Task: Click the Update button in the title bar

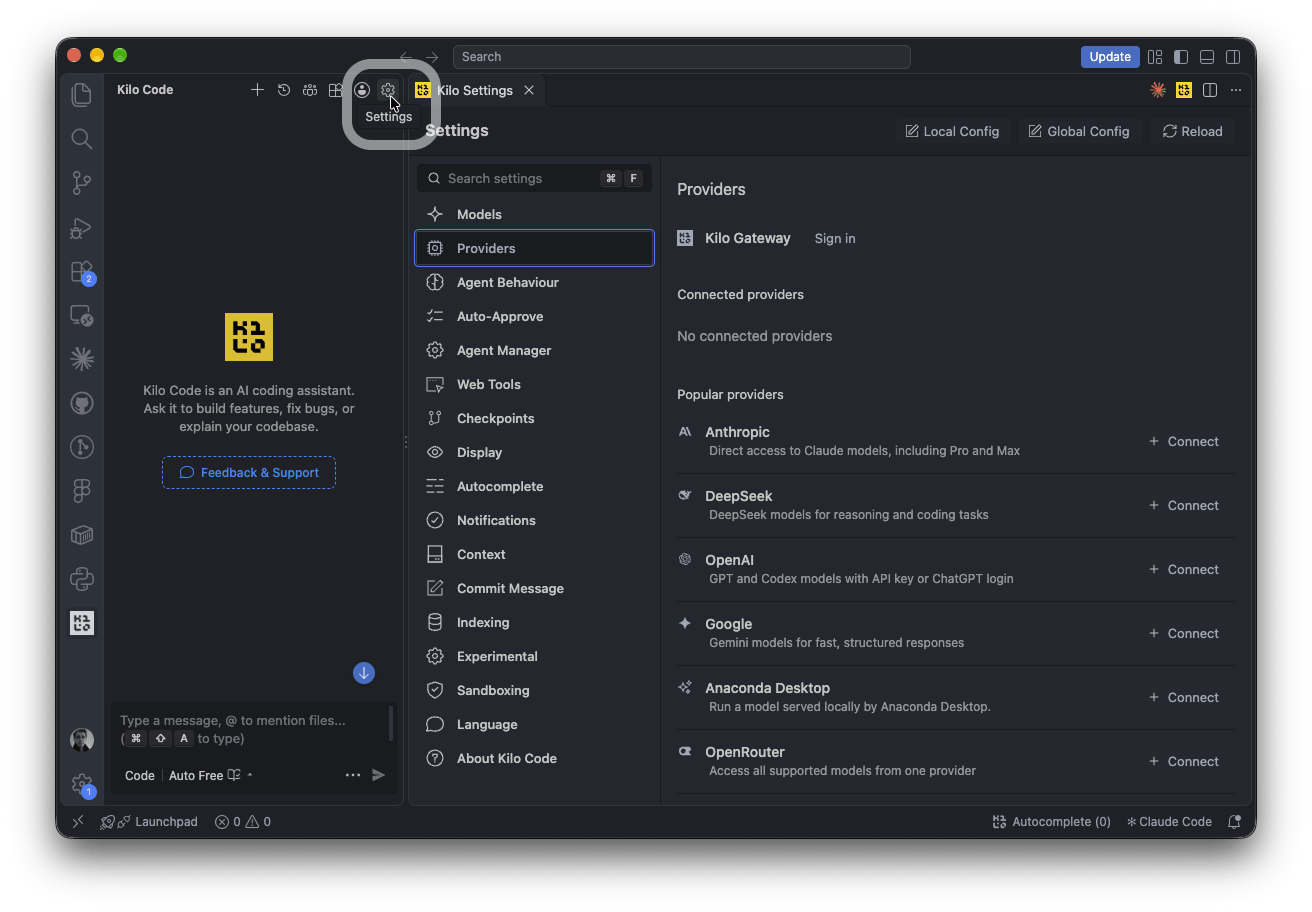Action: click(x=1110, y=57)
